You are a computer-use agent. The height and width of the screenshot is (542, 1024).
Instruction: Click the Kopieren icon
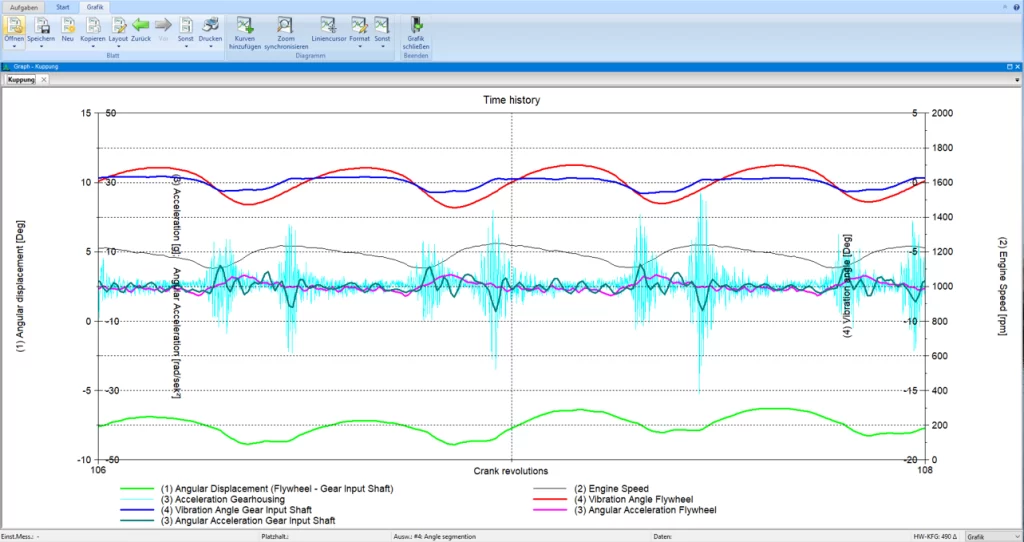click(x=93, y=24)
